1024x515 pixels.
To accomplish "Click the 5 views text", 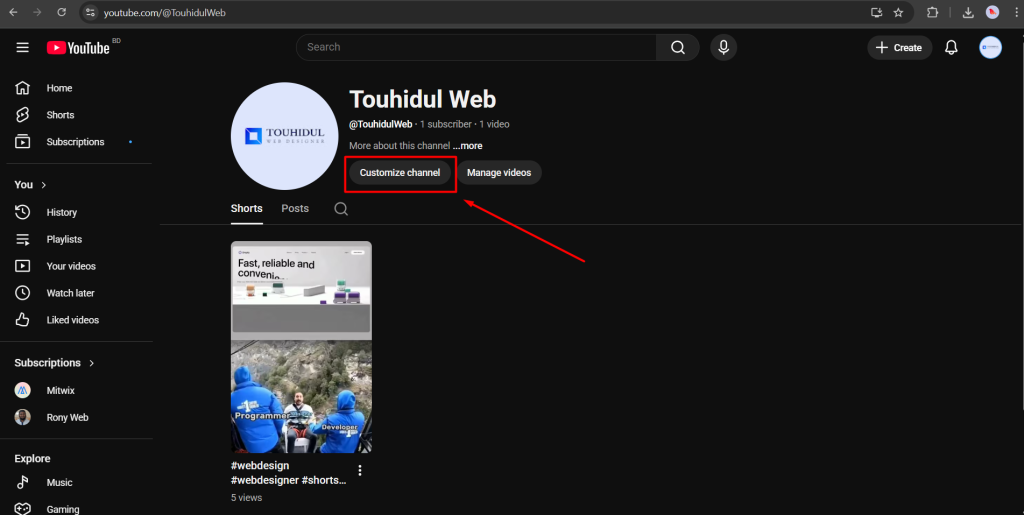I will pyautogui.click(x=246, y=497).
